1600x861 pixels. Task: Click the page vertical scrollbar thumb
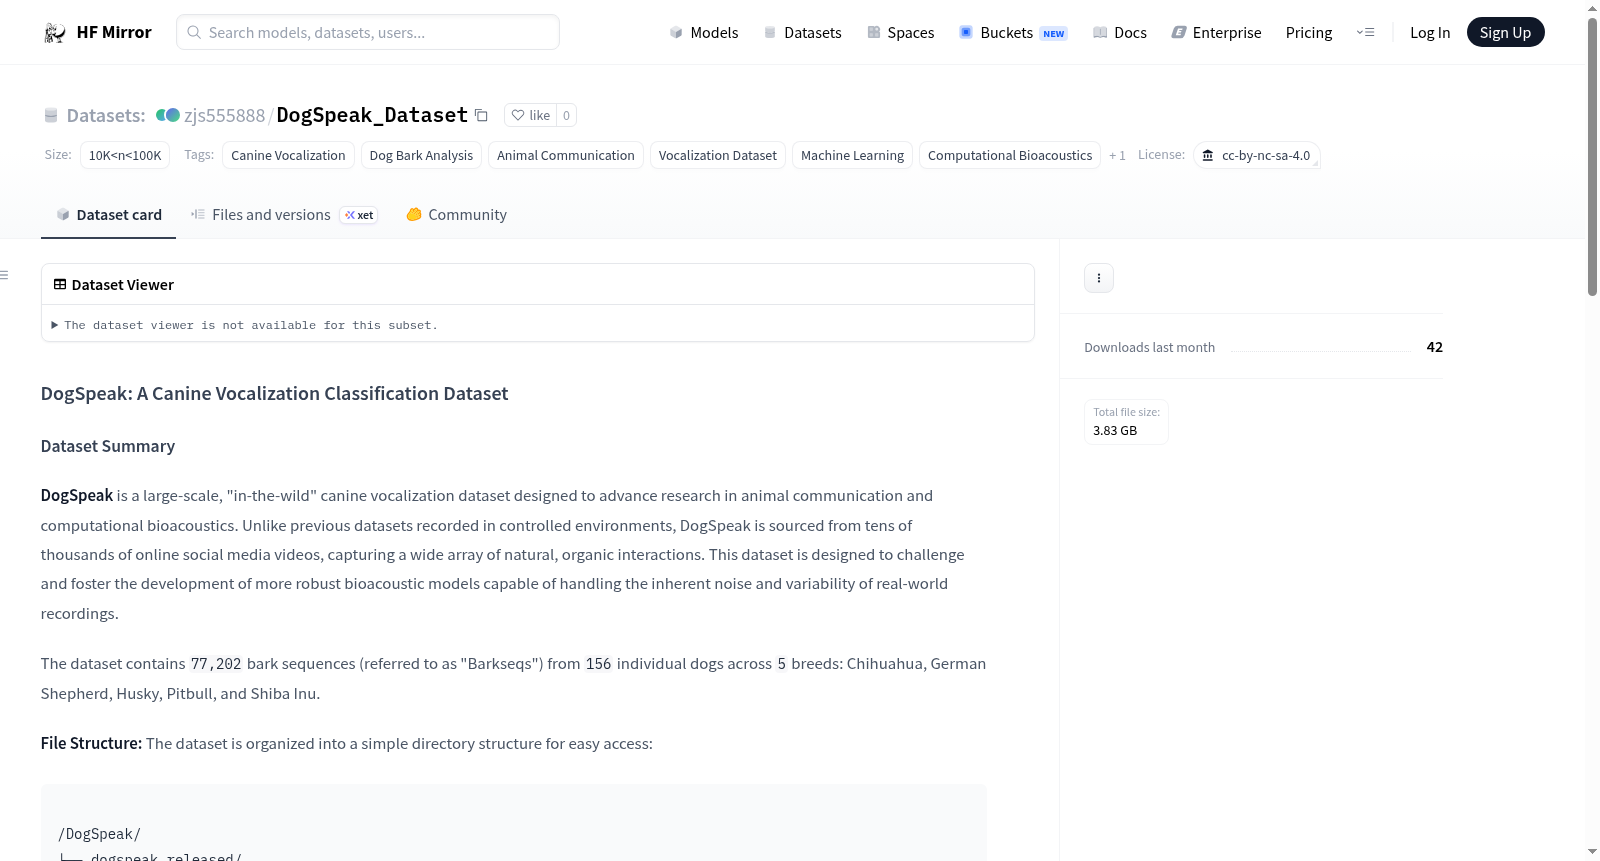click(x=1592, y=156)
